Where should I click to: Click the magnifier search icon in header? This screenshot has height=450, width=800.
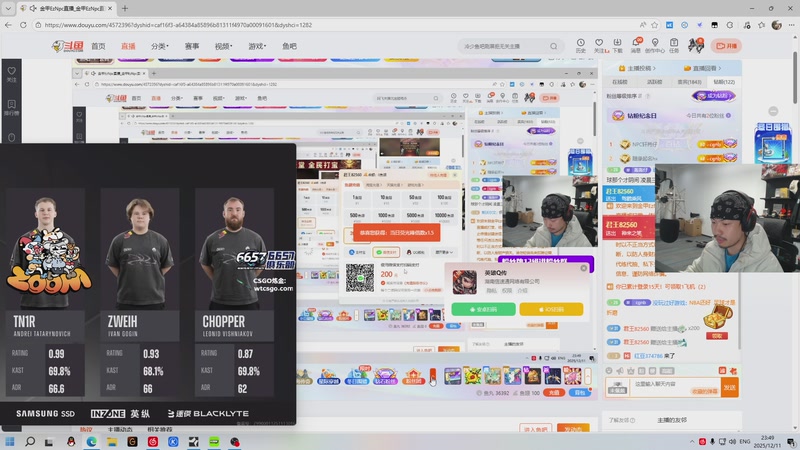point(554,46)
